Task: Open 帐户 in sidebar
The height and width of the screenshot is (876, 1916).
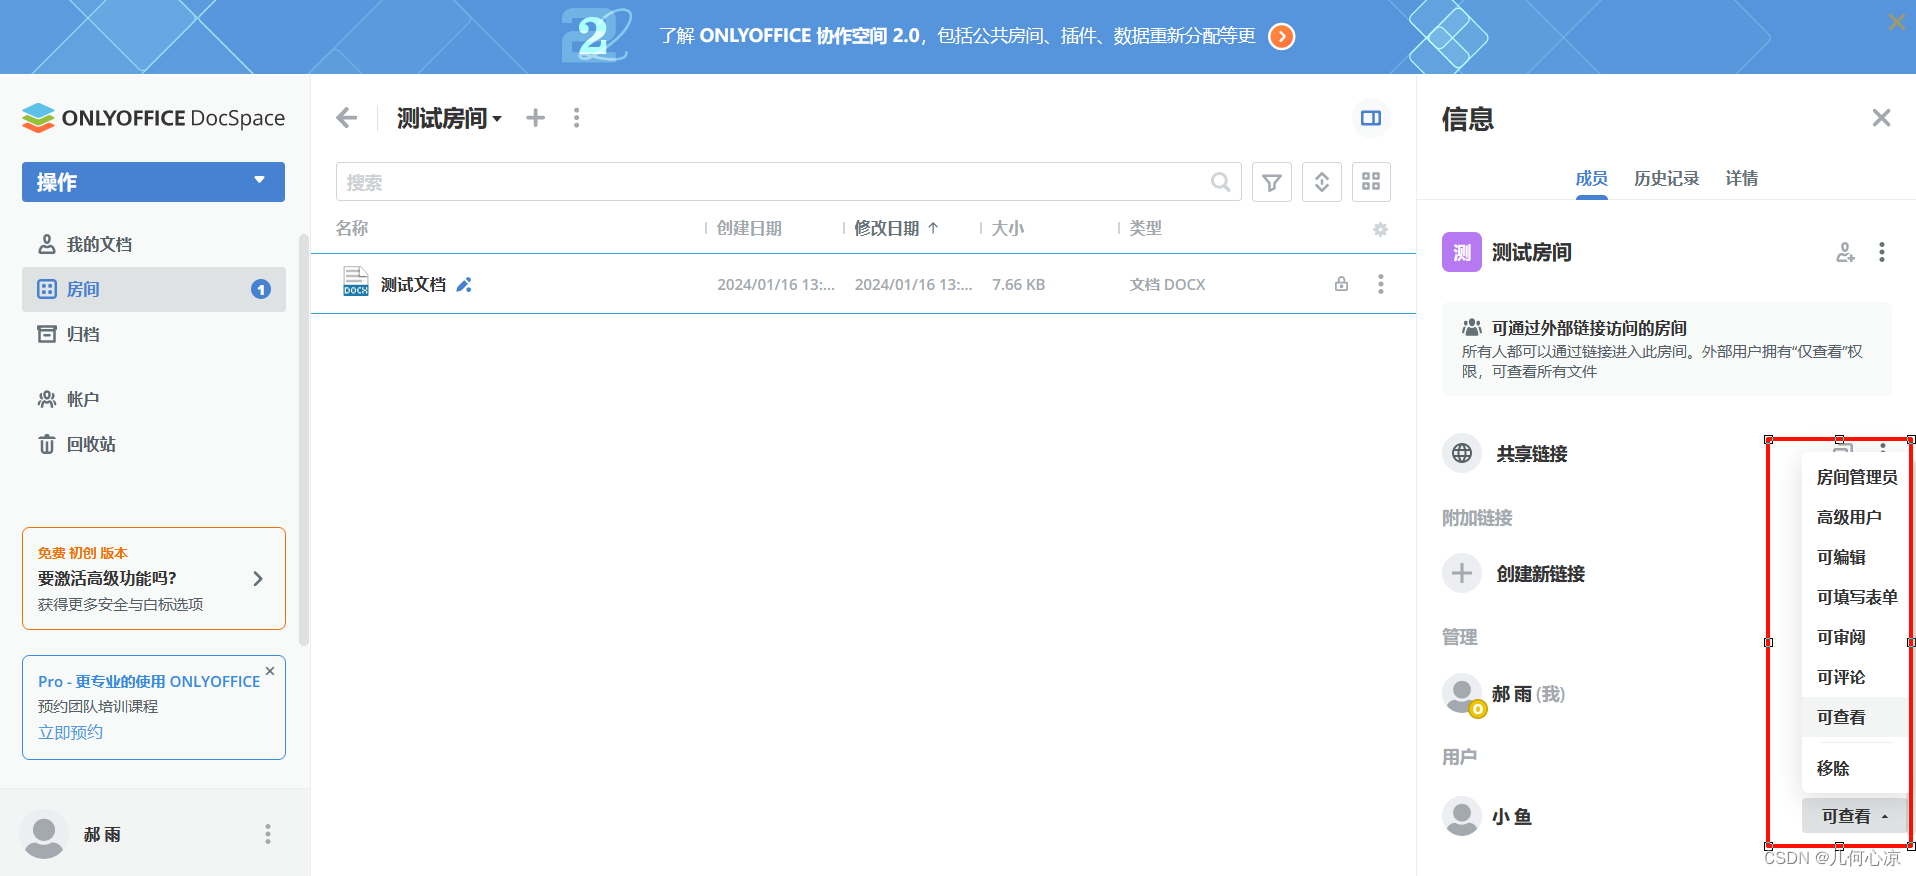Action: coord(153,399)
